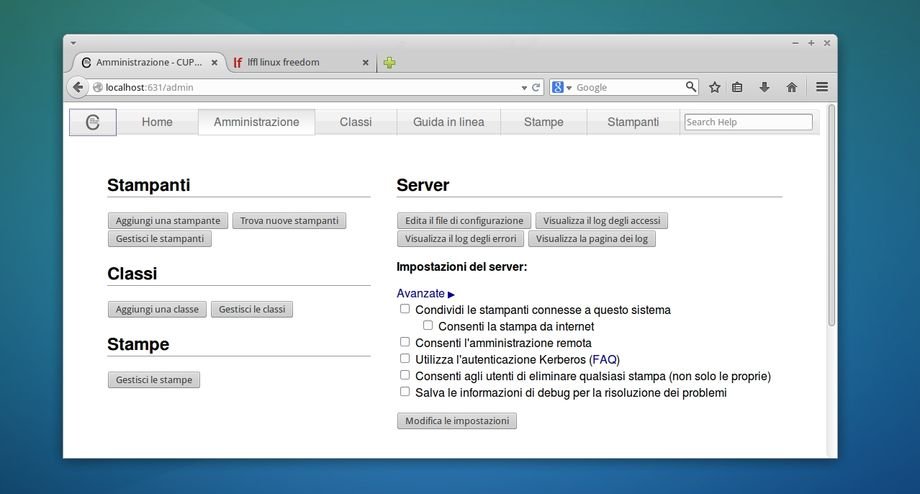
Task: Toggle the Consenti l'amministrazione remota checkbox
Action: click(405, 342)
